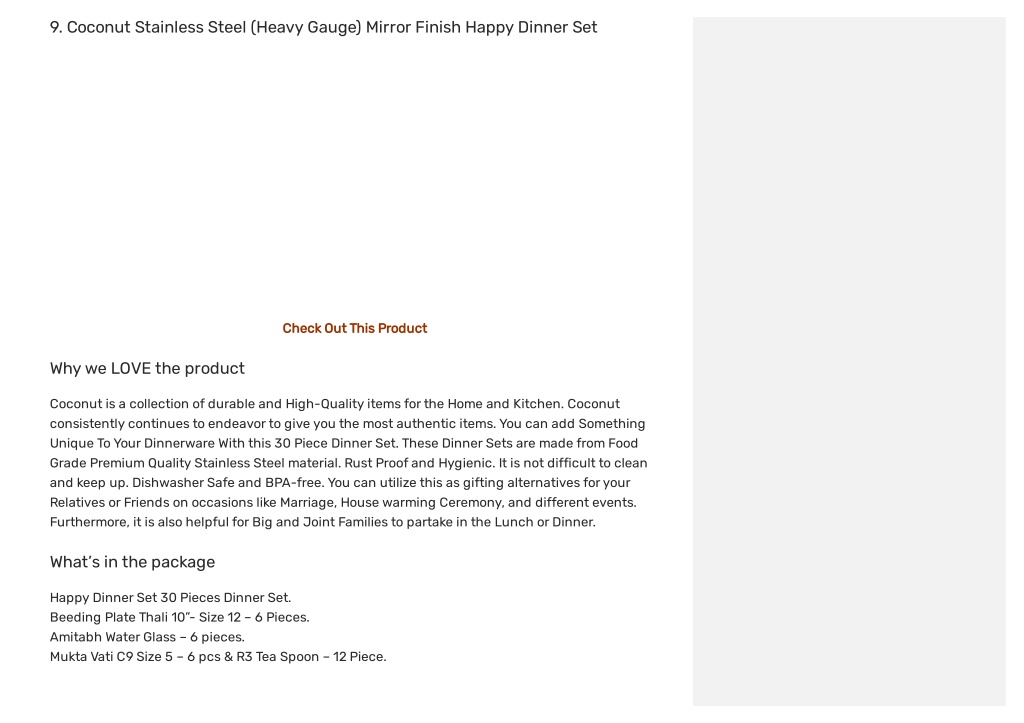The image size is (1024, 723).
Task: Click the sentence beginning with Furthermore, it is also
Action: pyautogui.click(x=323, y=522)
